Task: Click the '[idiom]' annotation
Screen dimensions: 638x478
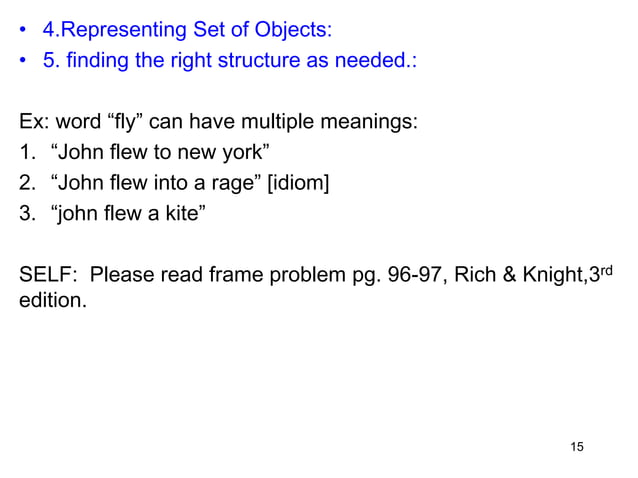Action: point(298,183)
